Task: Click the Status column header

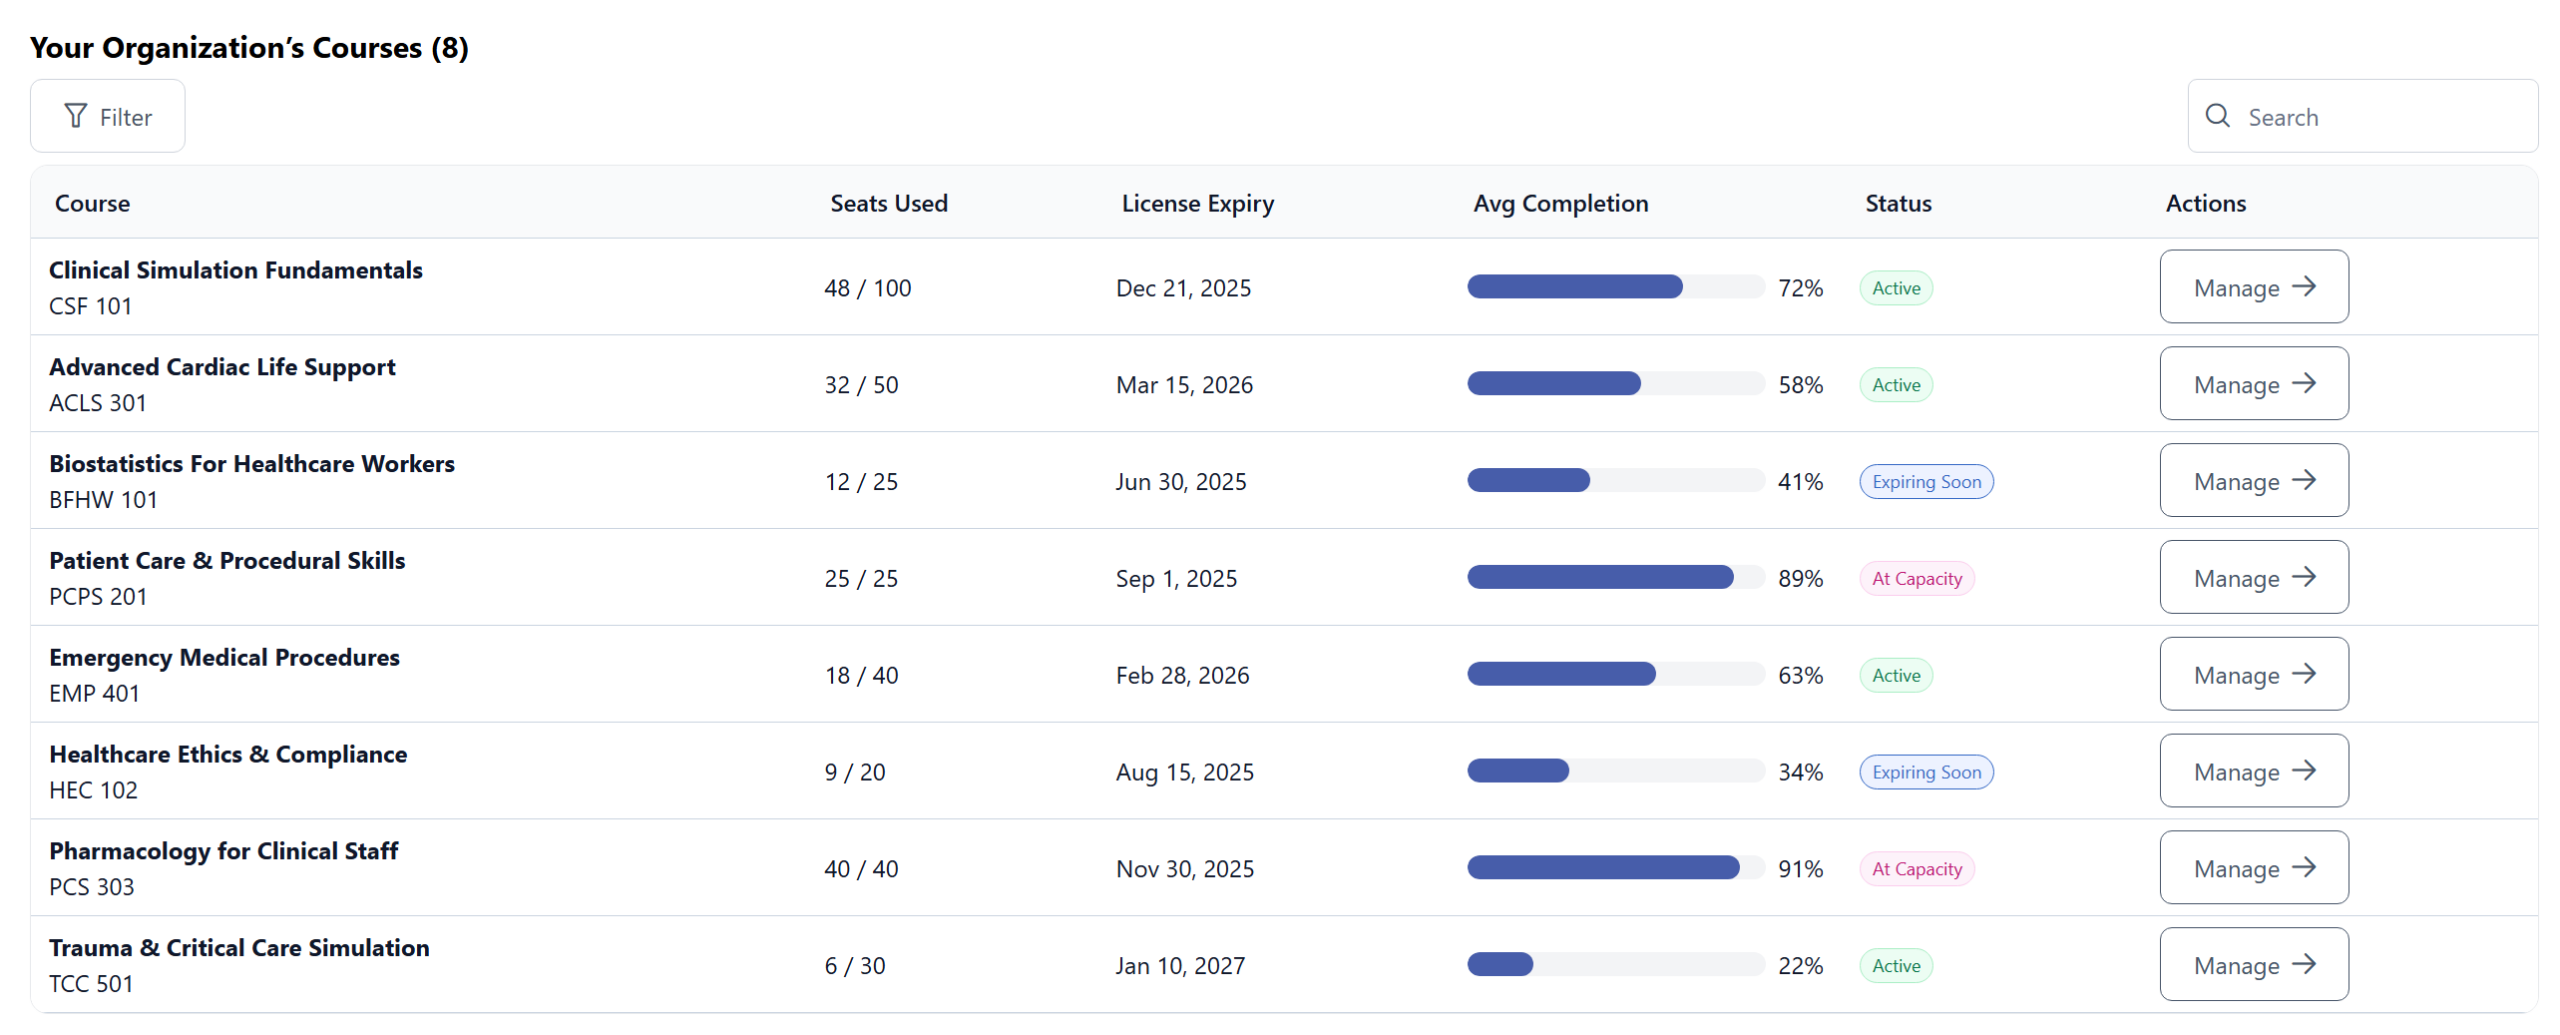Action: coord(1897,203)
